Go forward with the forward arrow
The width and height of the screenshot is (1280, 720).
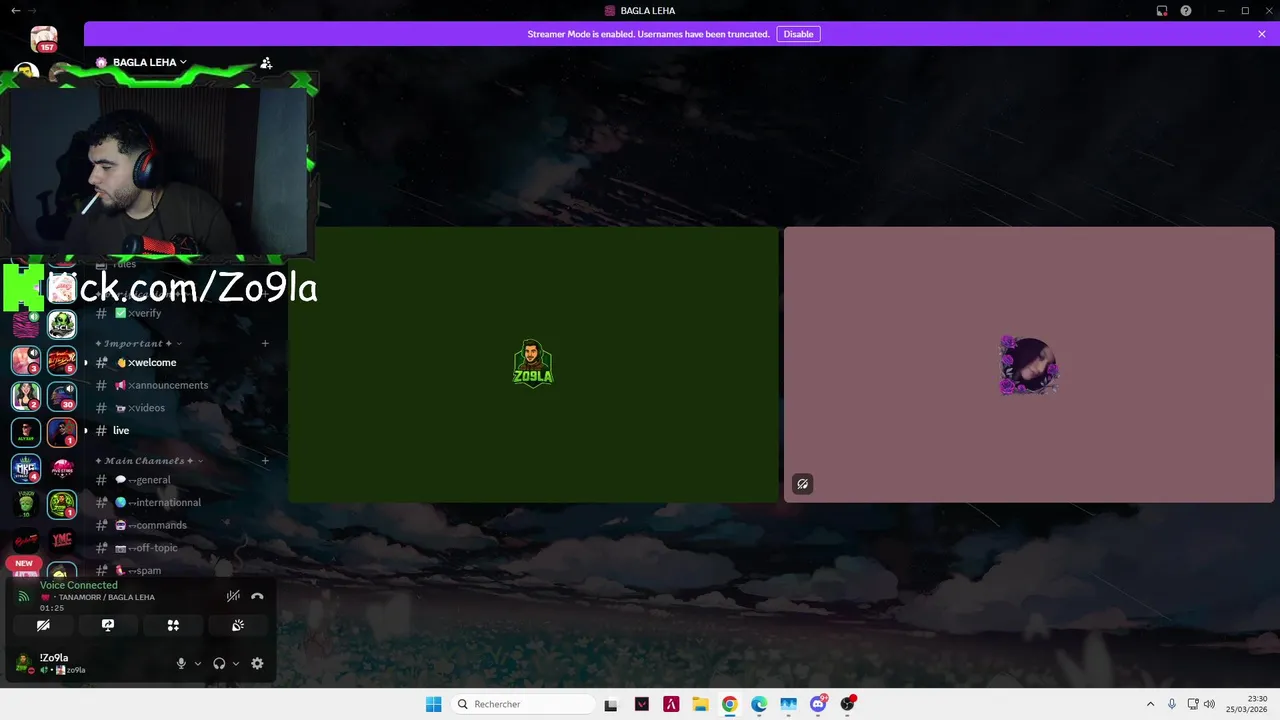32,11
